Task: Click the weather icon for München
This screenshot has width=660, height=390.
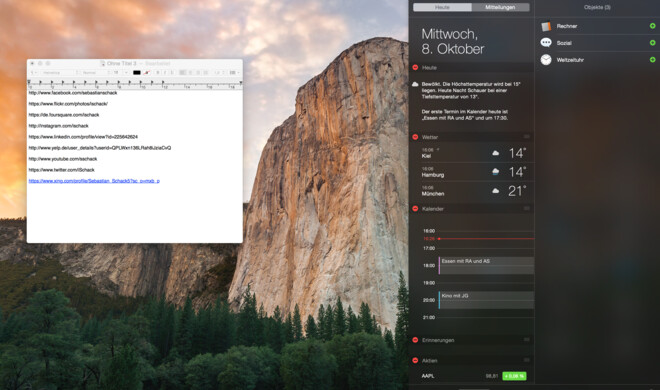Action: [496, 191]
